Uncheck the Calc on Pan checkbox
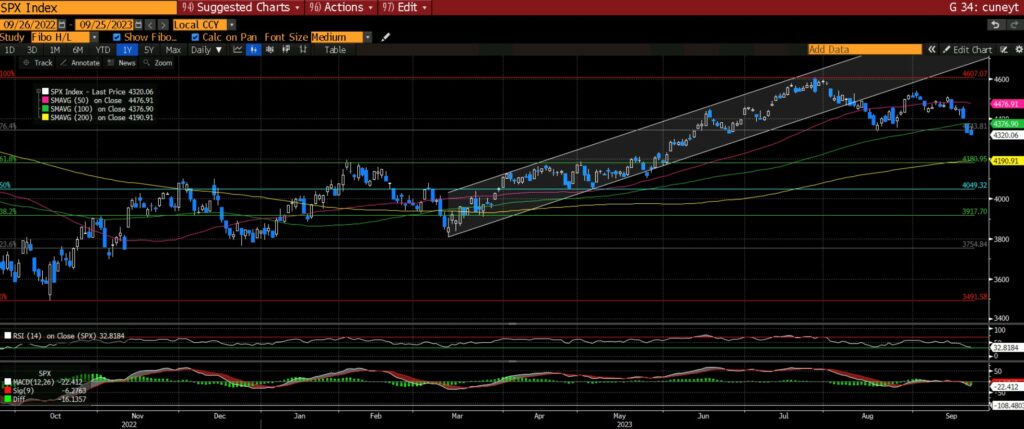1024x429 pixels. click(196, 36)
